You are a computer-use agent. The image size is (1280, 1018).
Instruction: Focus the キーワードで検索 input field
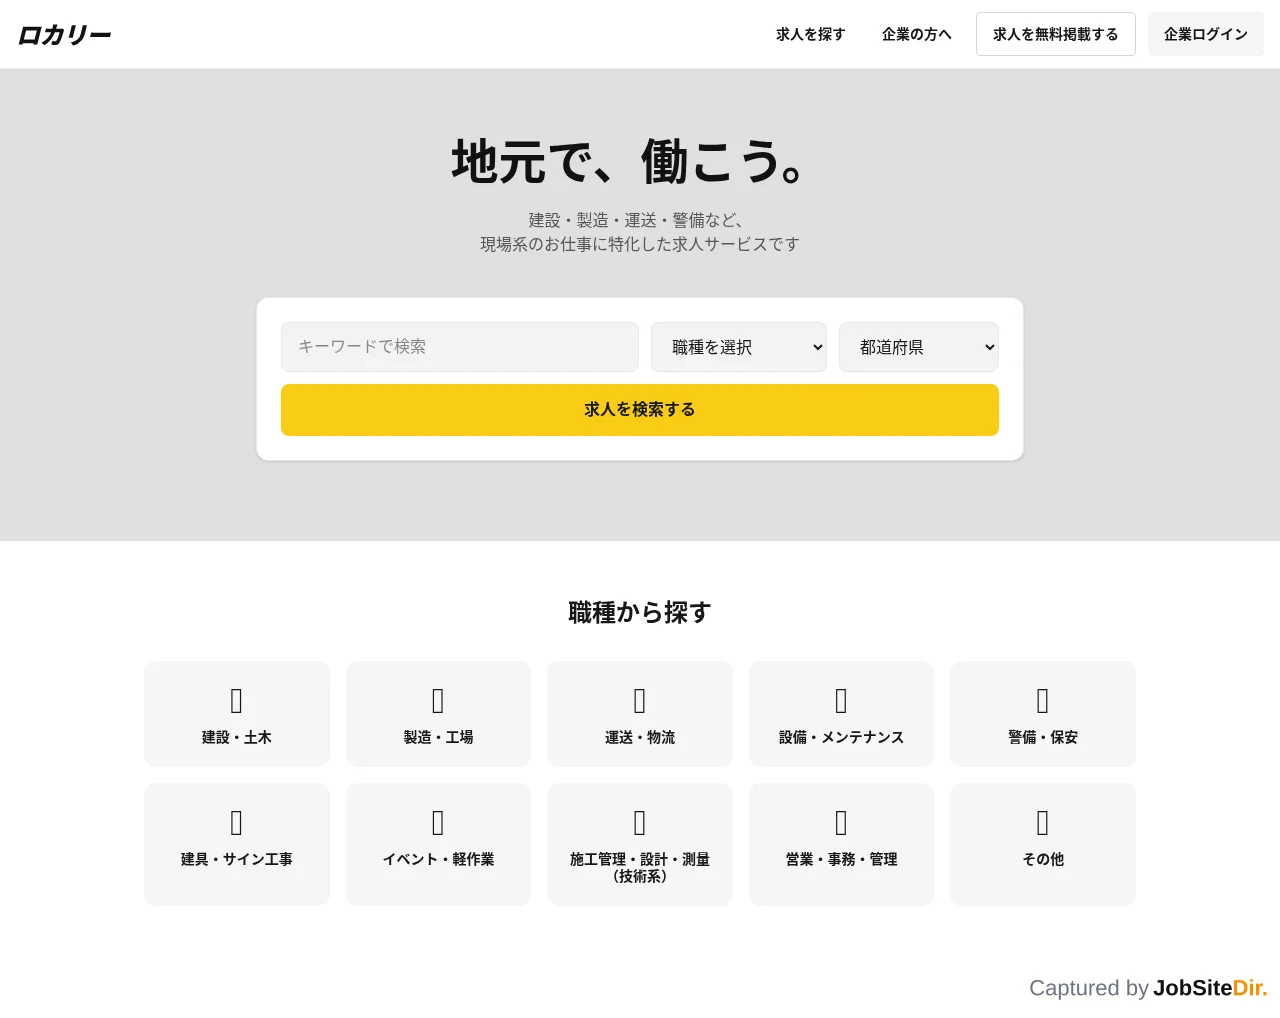(x=460, y=347)
